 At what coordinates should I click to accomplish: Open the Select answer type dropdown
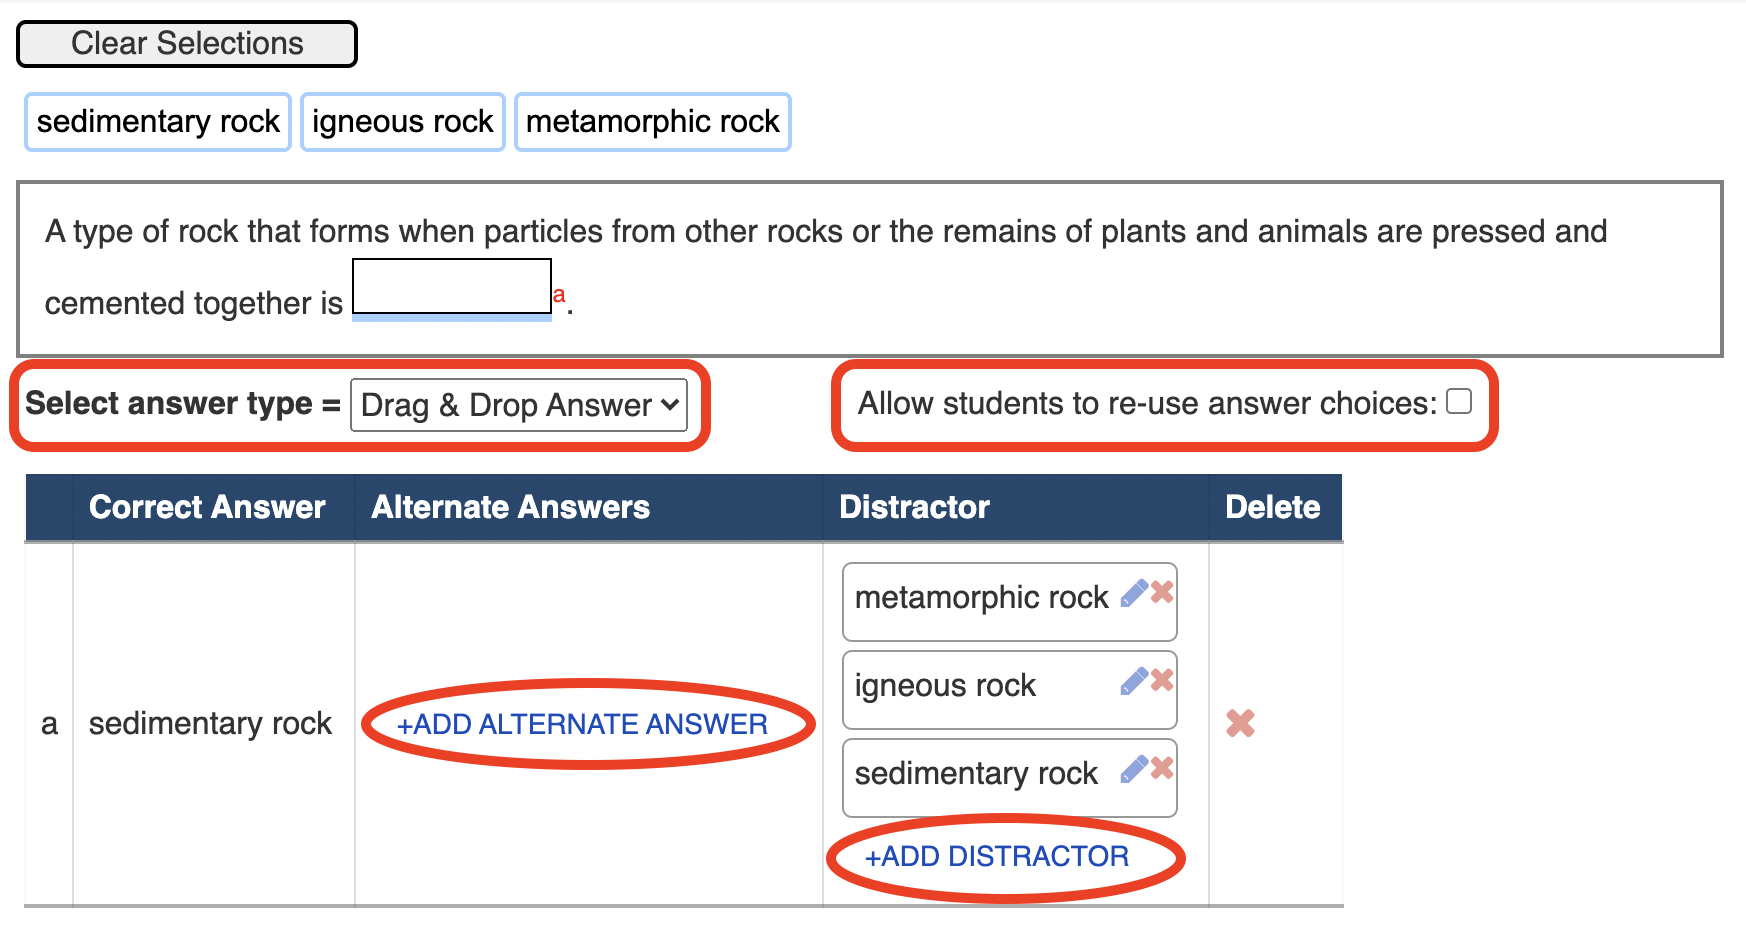[x=519, y=405]
